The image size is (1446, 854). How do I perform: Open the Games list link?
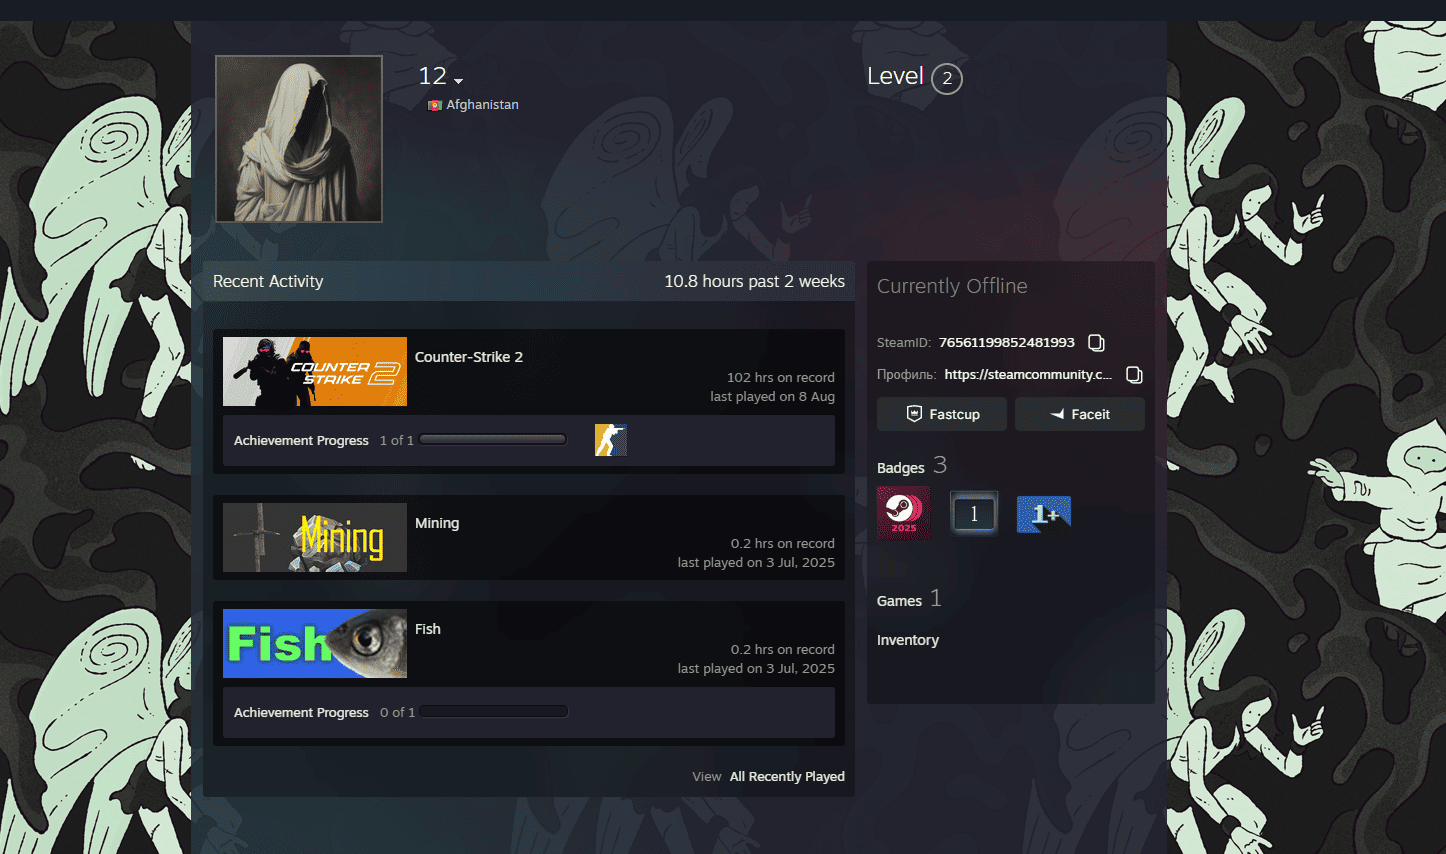[x=899, y=601]
